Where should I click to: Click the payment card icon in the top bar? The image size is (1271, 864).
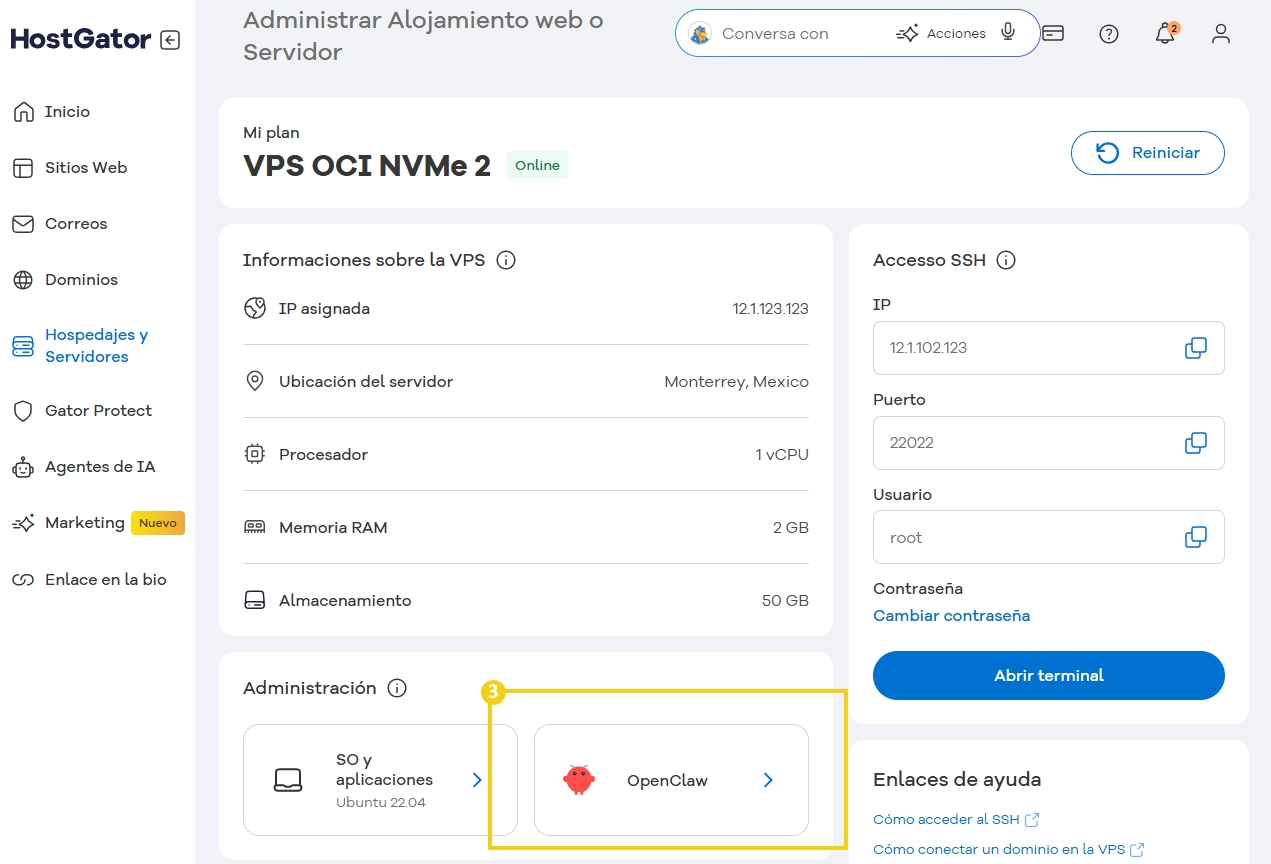tap(1053, 33)
